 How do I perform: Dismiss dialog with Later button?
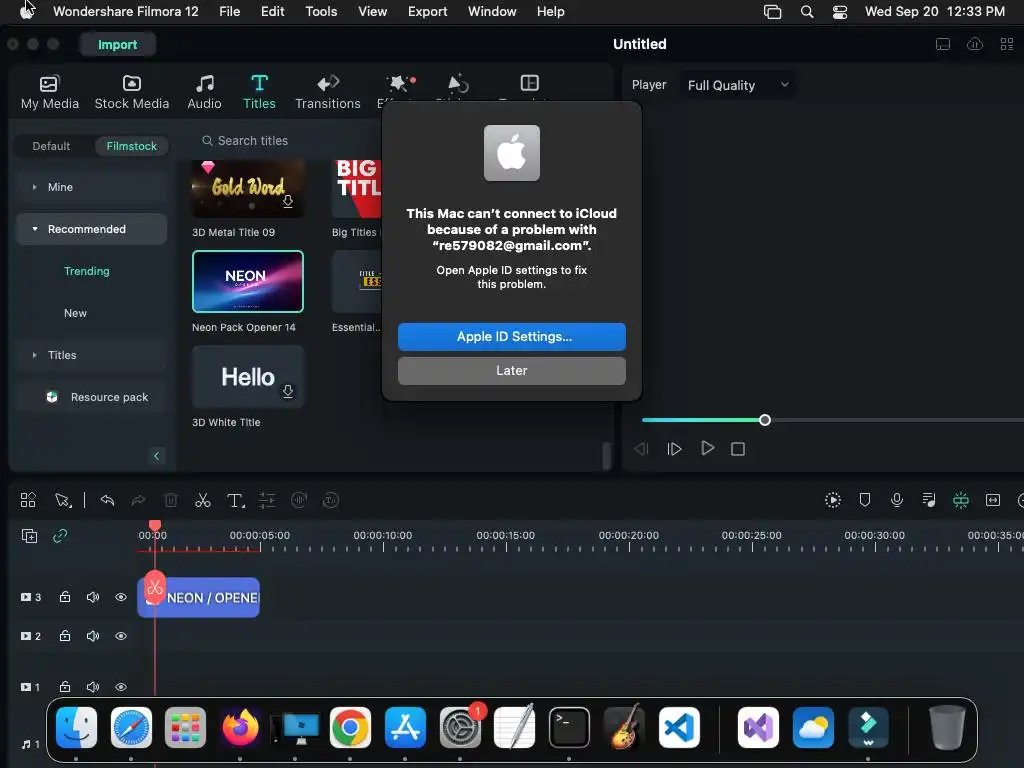coord(511,371)
